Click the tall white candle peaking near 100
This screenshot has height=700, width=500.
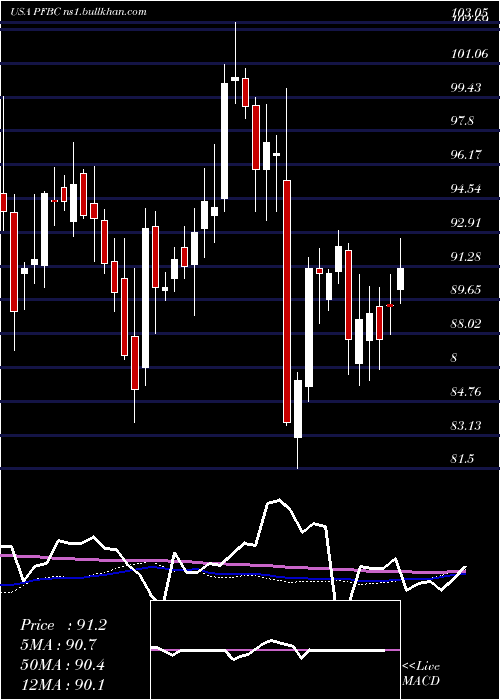225,141
